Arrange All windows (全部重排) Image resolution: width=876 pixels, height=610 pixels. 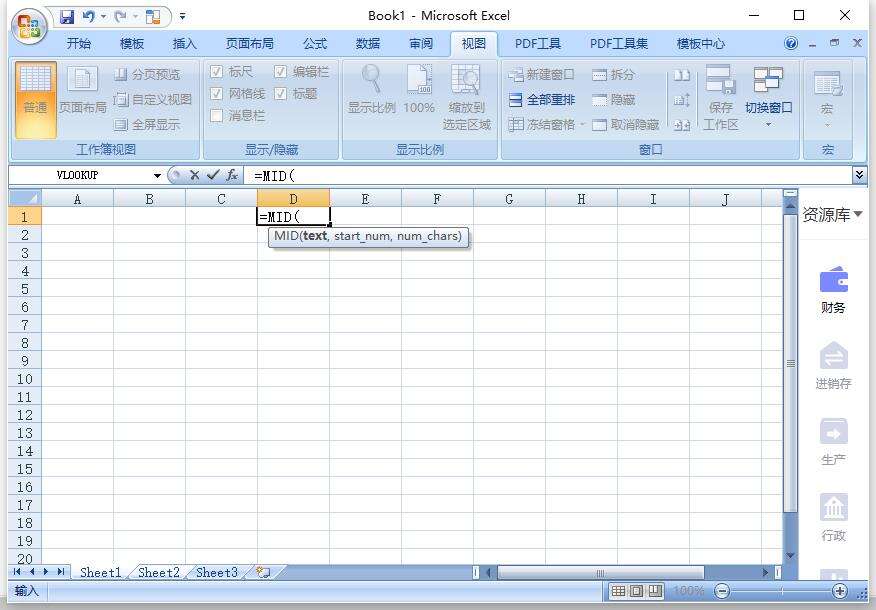[541, 99]
